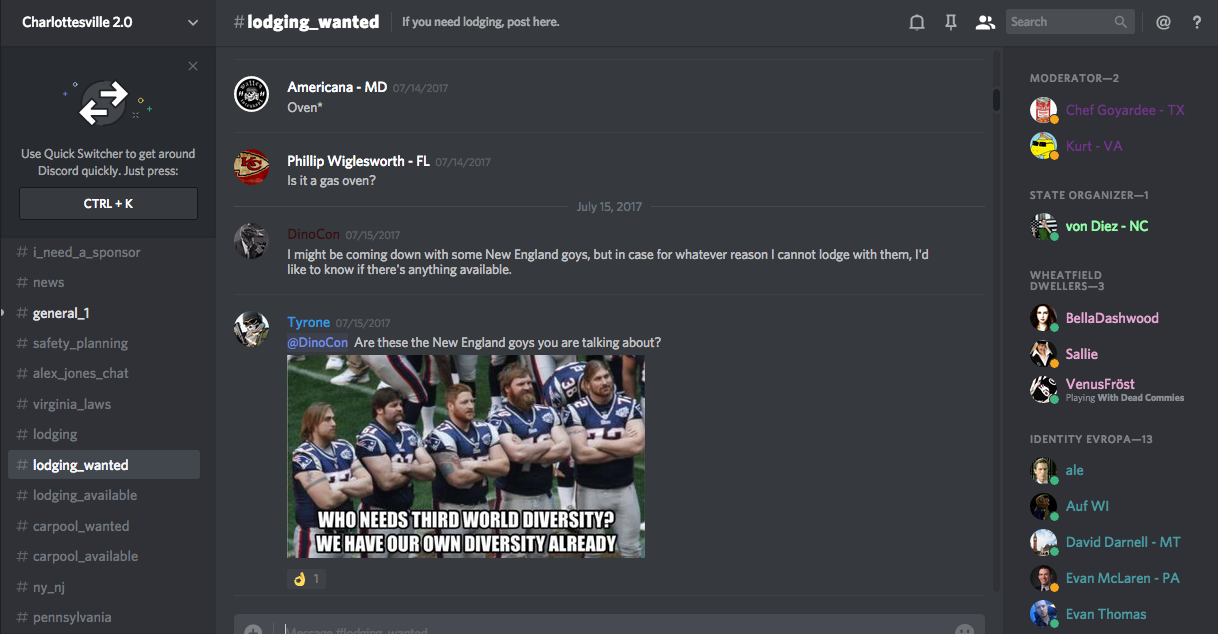Click the CTRL + K button

click(x=108, y=203)
